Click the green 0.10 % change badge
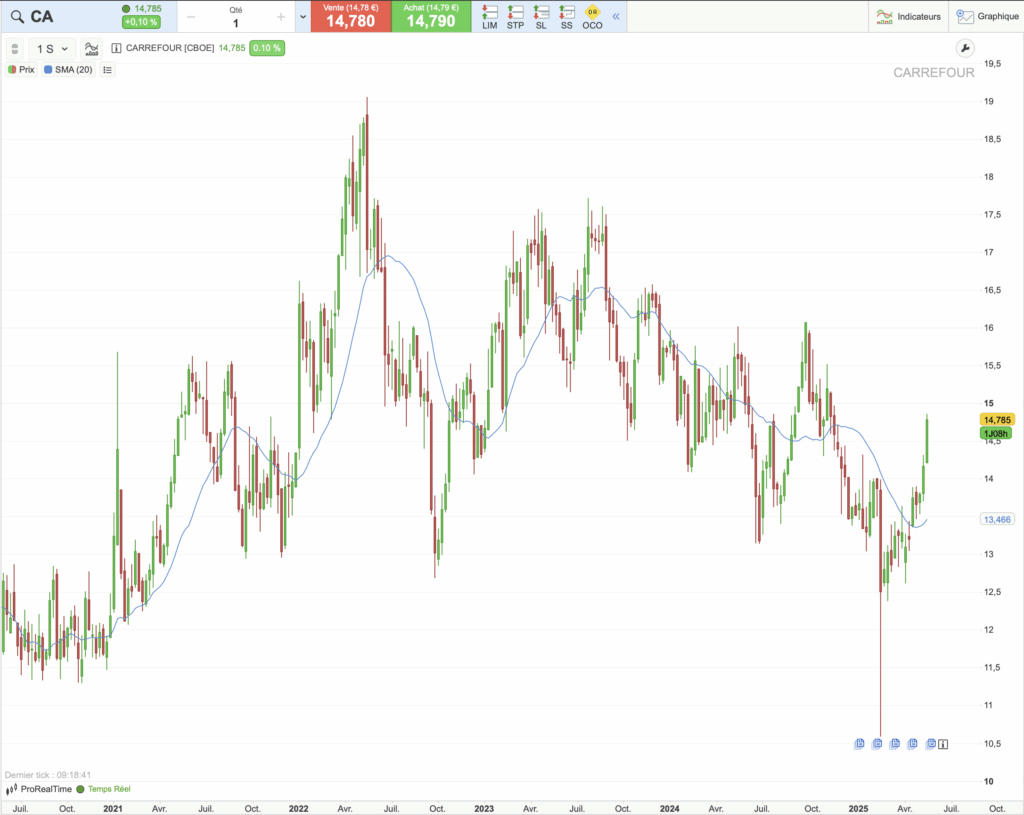The width and height of the screenshot is (1024, 815). (x=266, y=48)
